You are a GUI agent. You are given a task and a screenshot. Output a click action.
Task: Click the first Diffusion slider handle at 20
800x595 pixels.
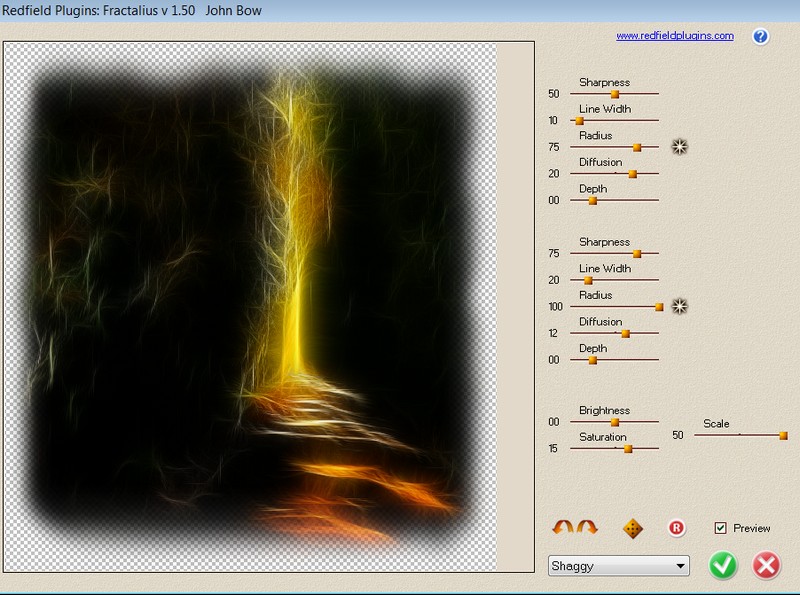(x=633, y=174)
